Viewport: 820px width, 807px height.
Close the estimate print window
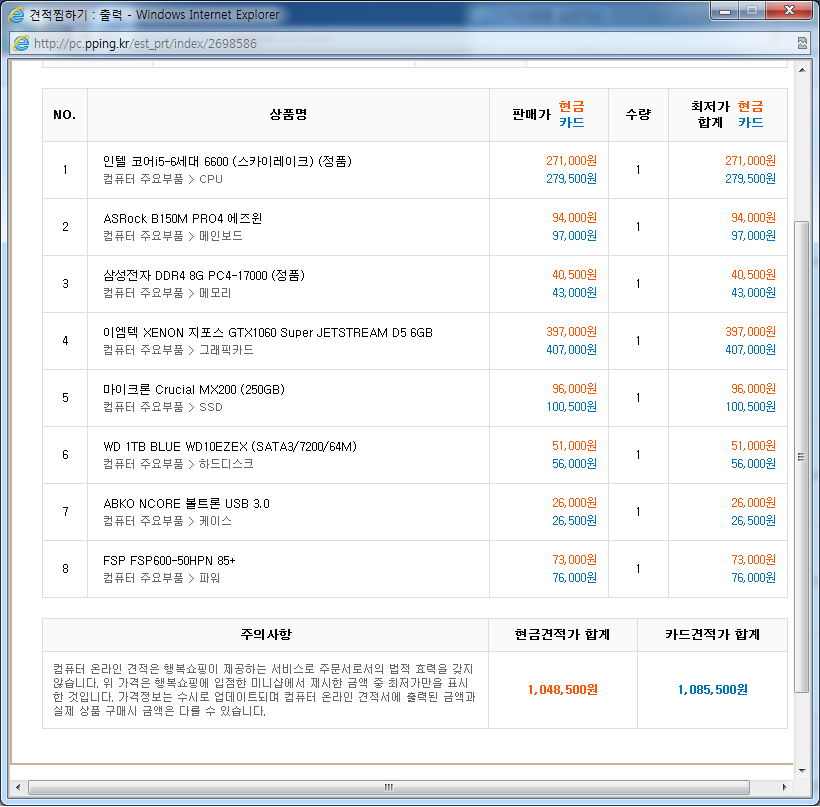tap(789, 11)
